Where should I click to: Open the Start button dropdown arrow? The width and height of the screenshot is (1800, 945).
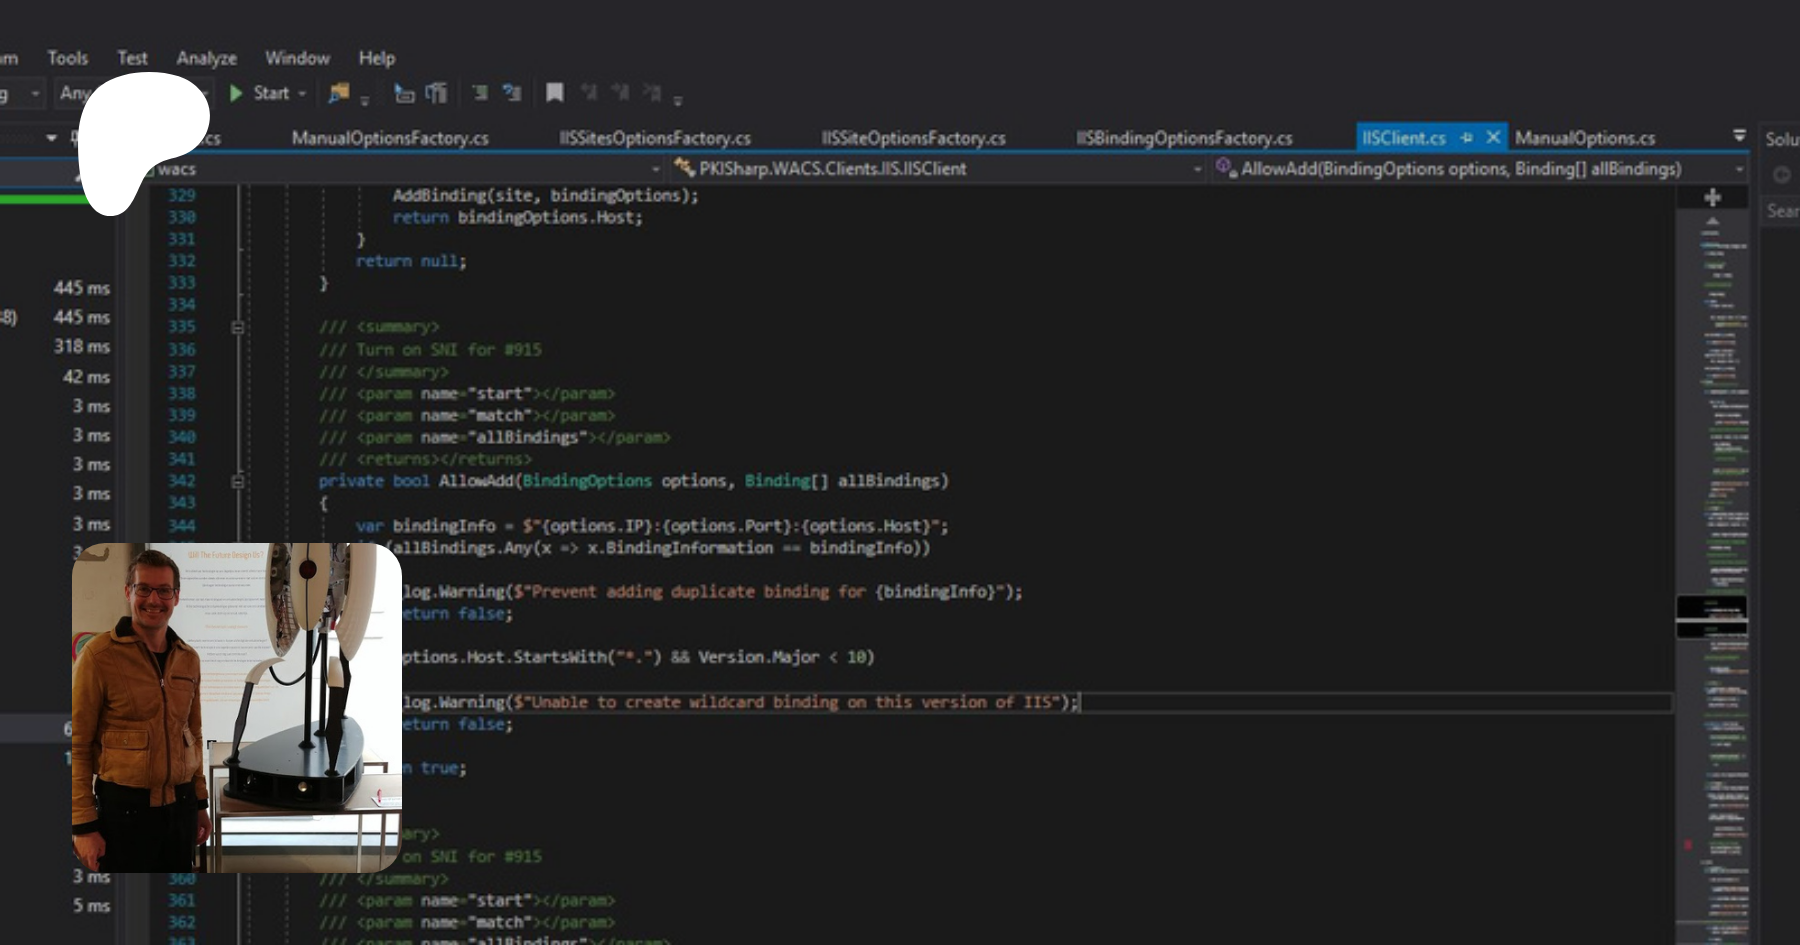point(302,93)
